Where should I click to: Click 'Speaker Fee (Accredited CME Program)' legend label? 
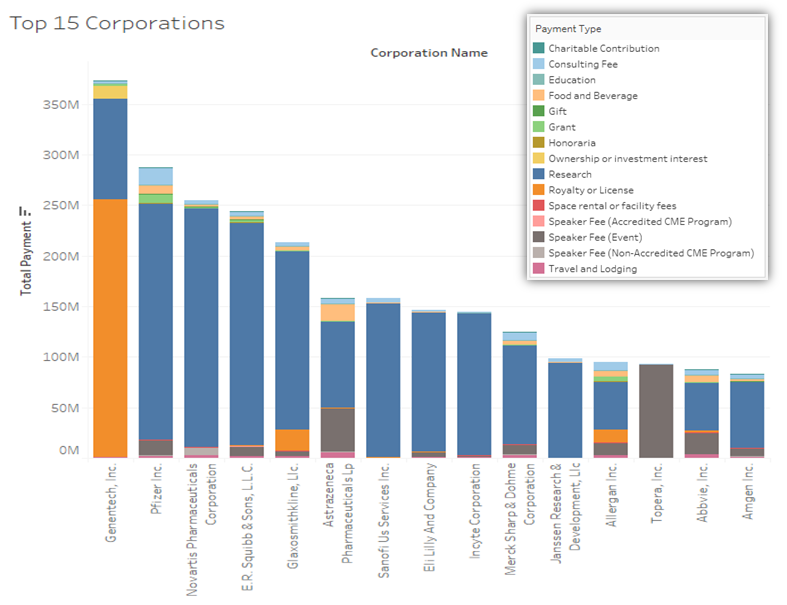pyautogui.click(x=640, y=221)
